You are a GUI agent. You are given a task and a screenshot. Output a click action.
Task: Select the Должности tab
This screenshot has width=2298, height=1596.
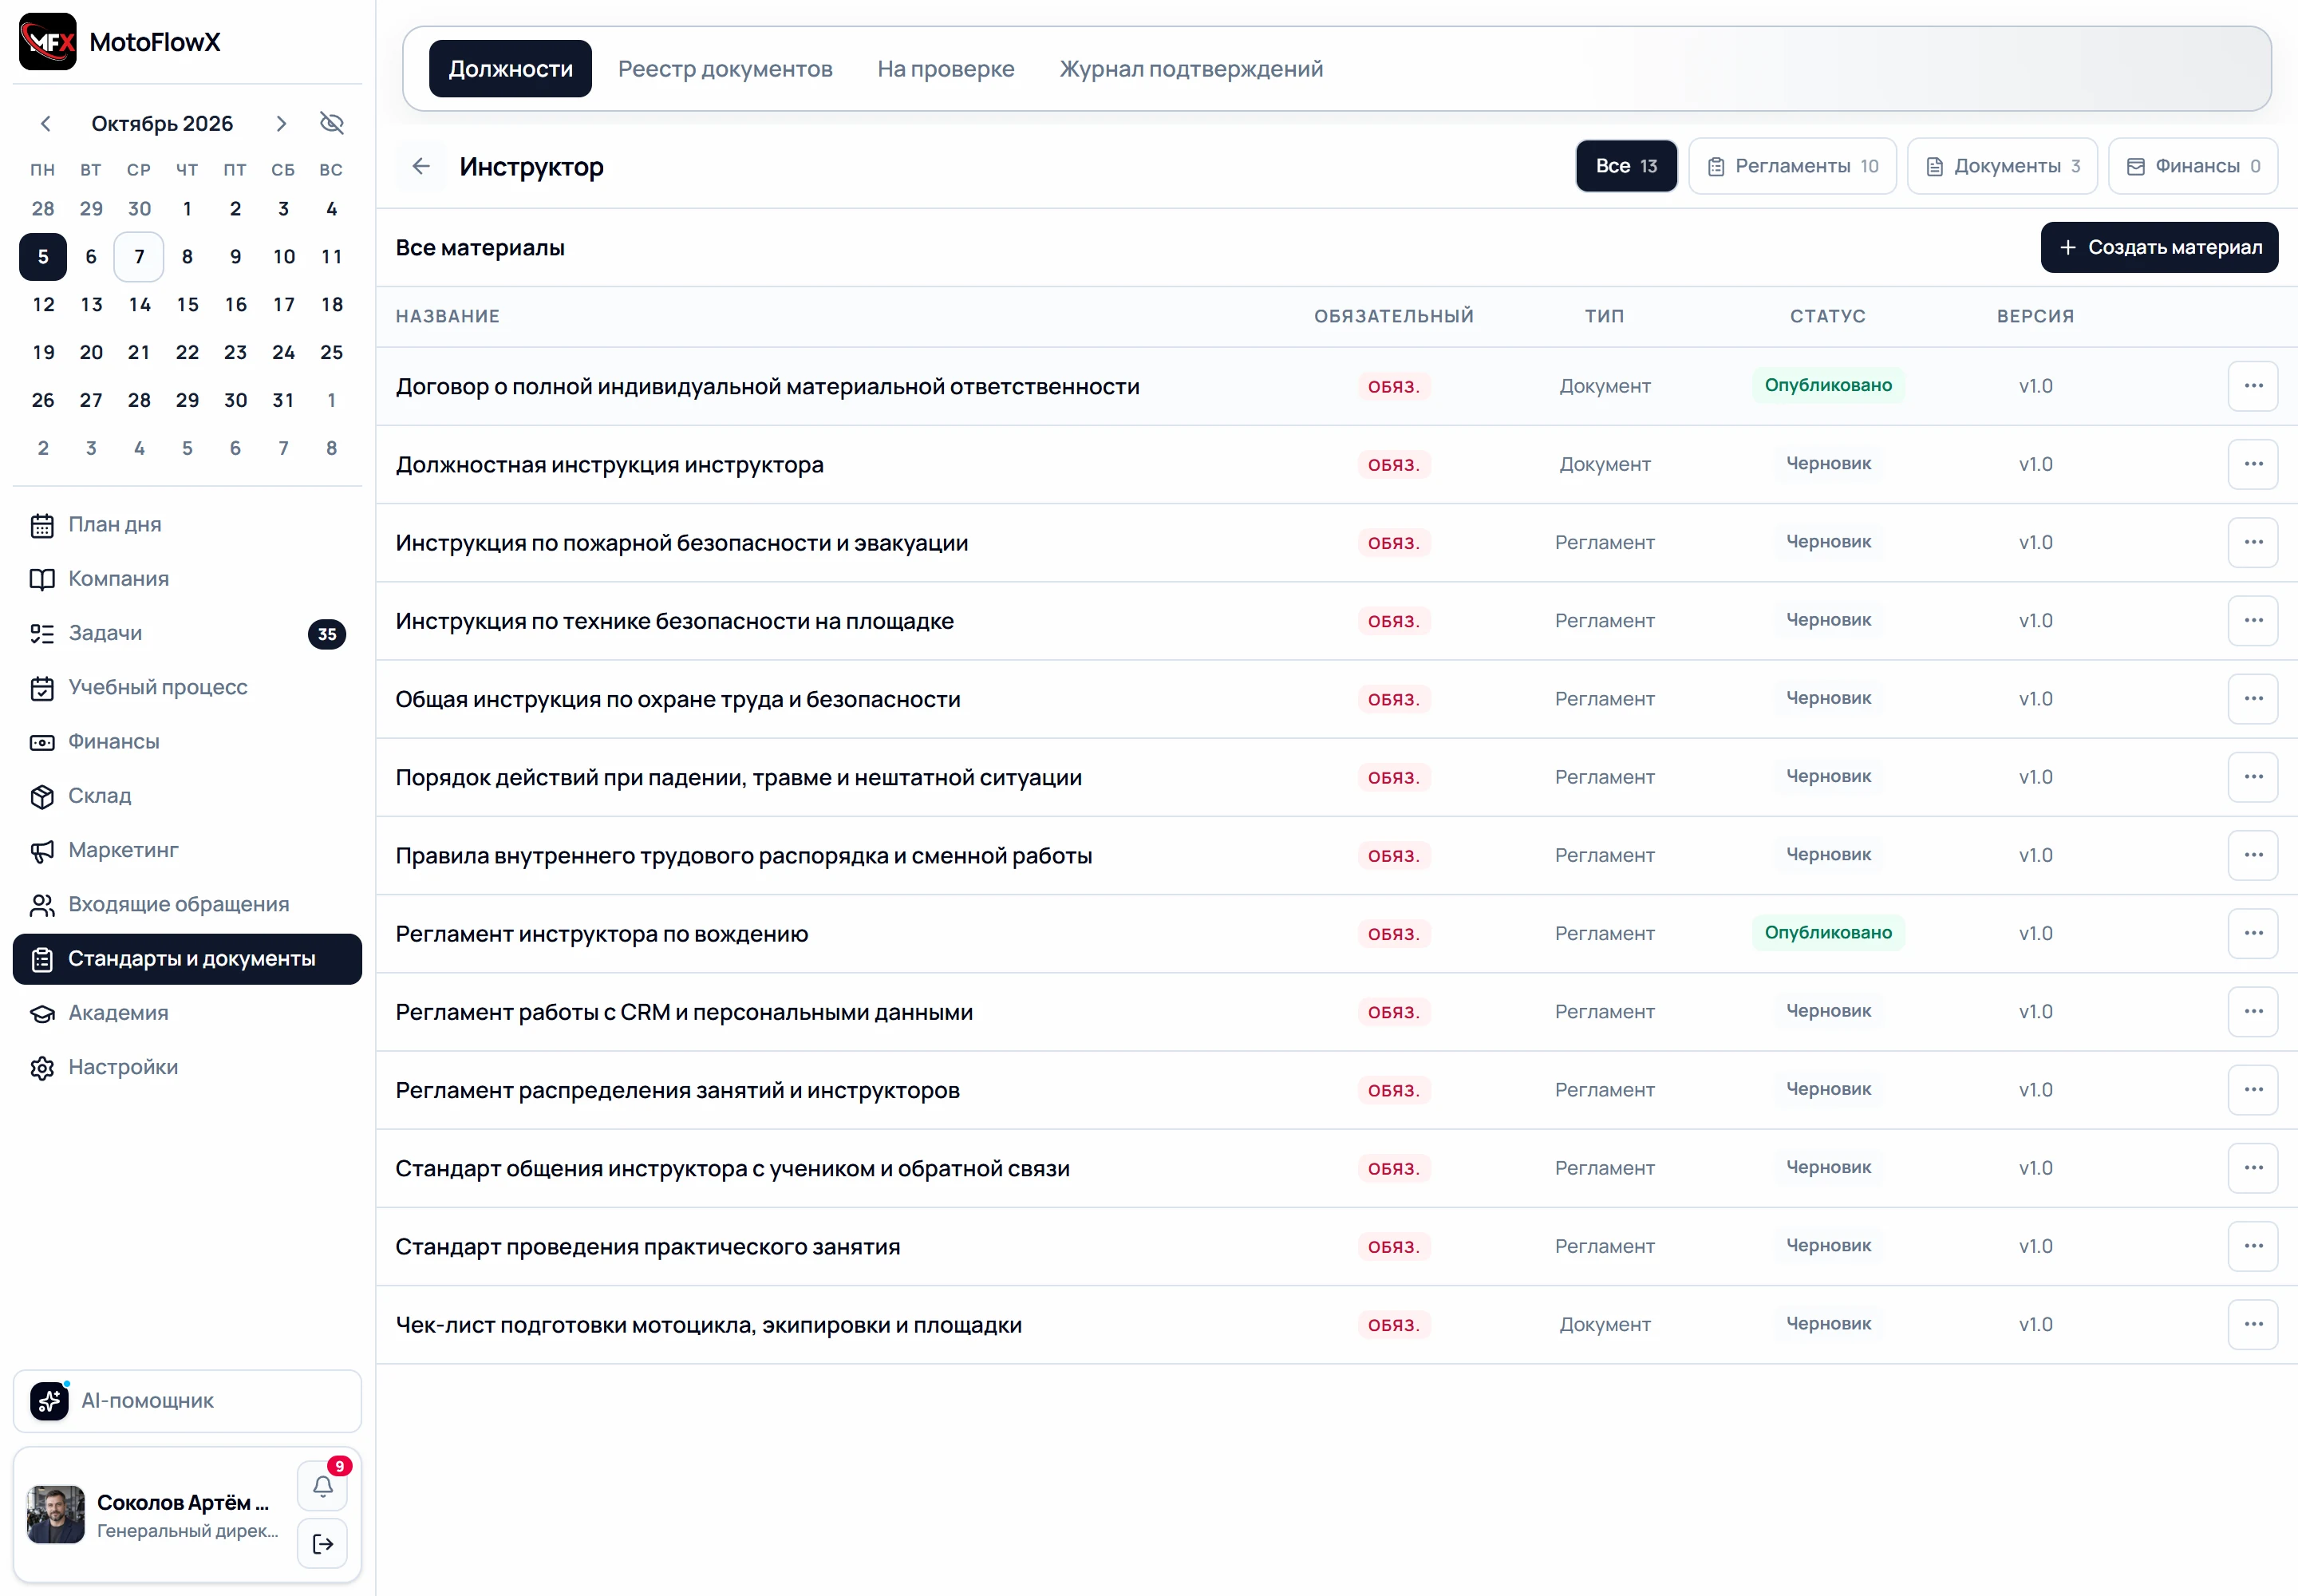click(510, 69)
